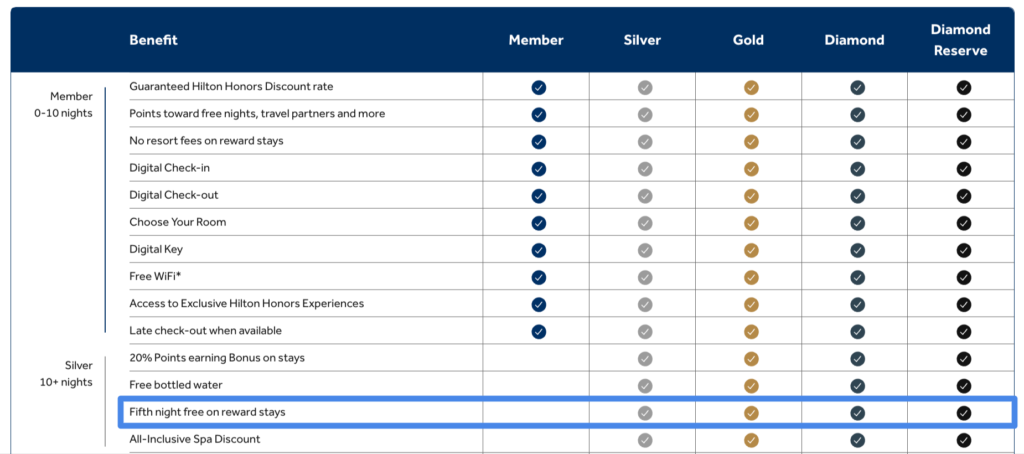The height and width of the screenshot is (454, 1024).
Task: Select '20% Points earning Bonus on stays' text
Action: 217,358
